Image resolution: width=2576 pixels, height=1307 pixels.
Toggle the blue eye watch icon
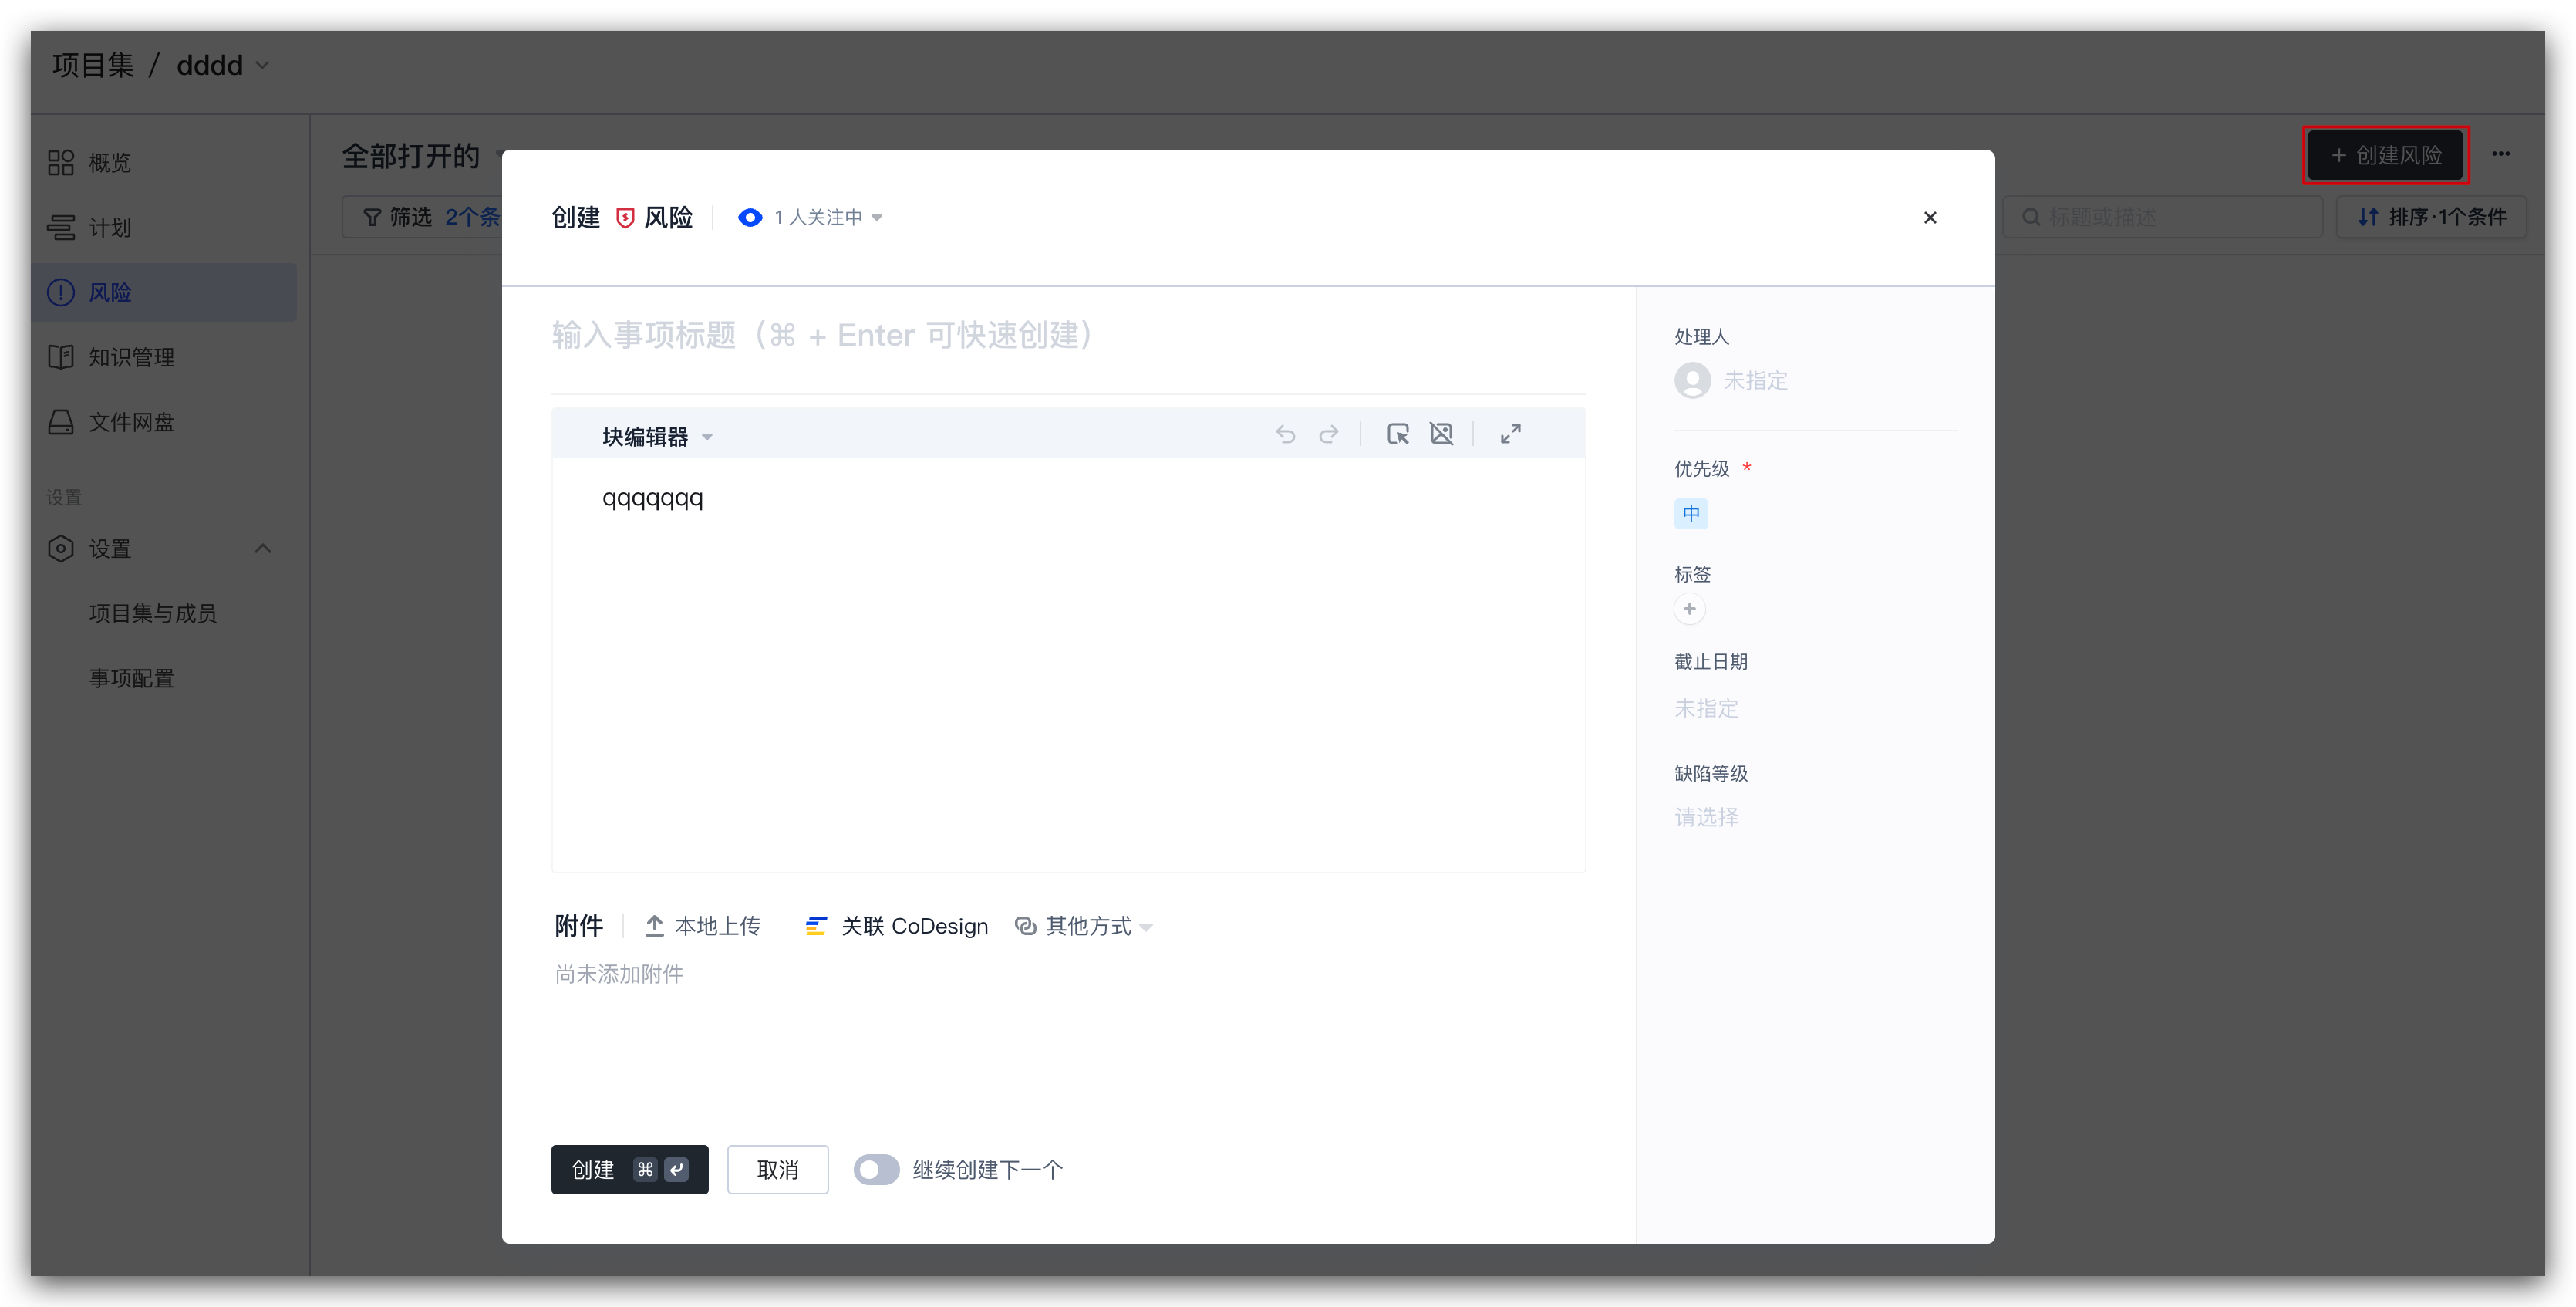(750, 218)
